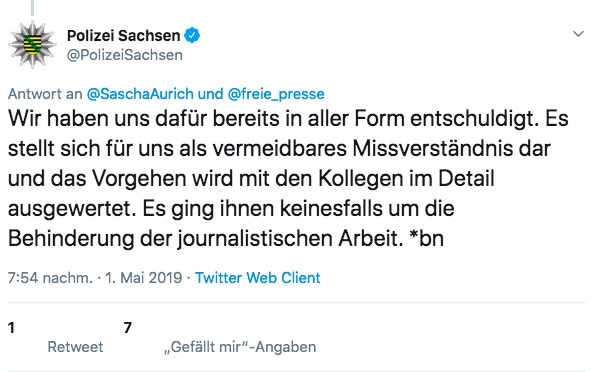Click the thread connector line above avatar
Viewport: 595px width, 372px height.
click(x=32, y=8)
